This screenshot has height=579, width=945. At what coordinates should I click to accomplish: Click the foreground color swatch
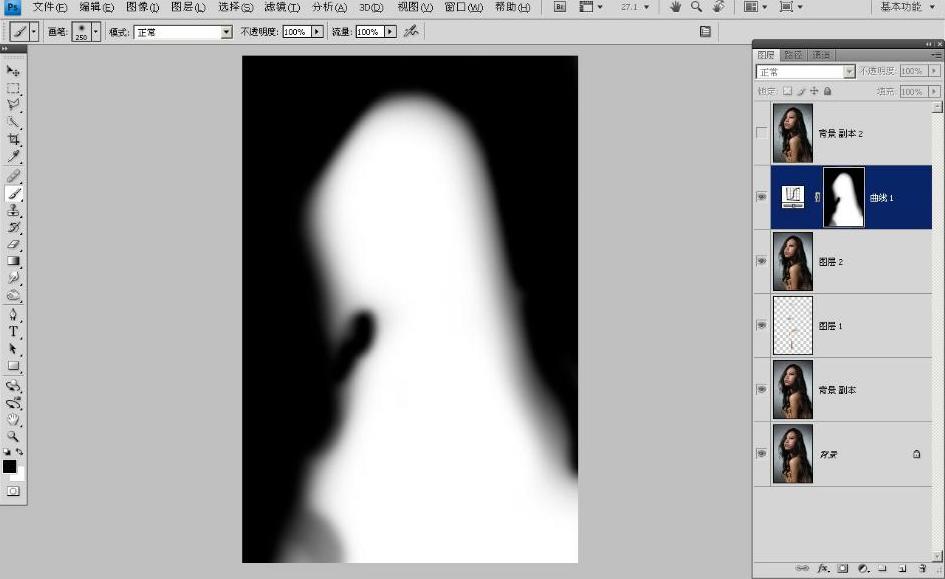point(9,466)
